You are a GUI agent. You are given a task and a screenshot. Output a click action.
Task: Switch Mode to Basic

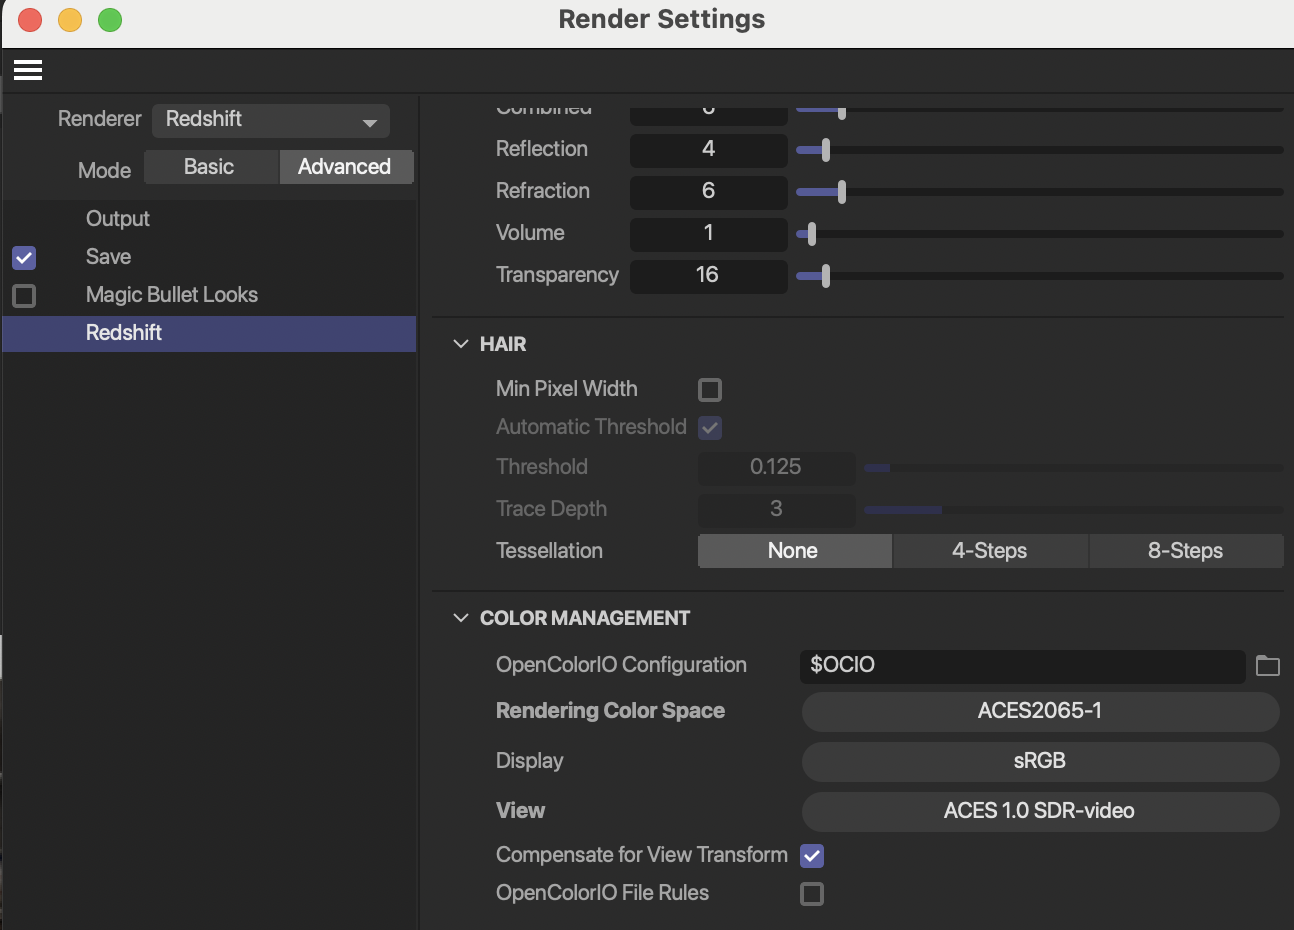(x=210, y=167)
